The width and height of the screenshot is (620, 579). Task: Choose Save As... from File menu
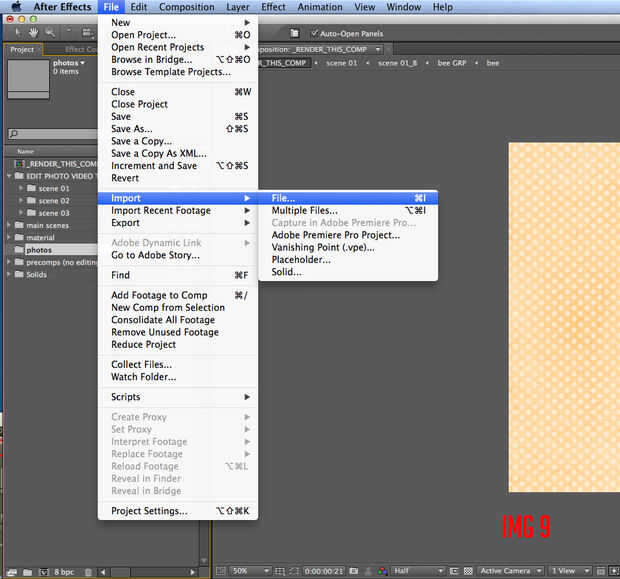[178, 129]
